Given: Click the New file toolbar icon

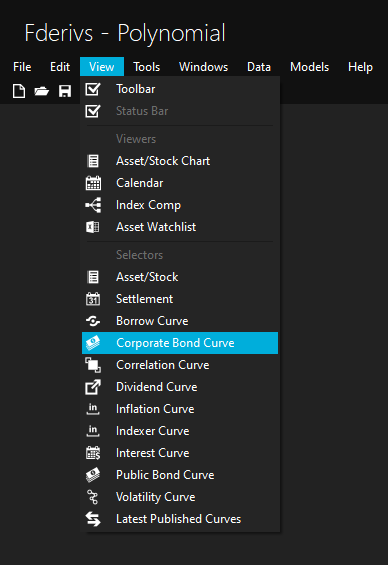Looking at the screenshot, I should coord(19,91).
